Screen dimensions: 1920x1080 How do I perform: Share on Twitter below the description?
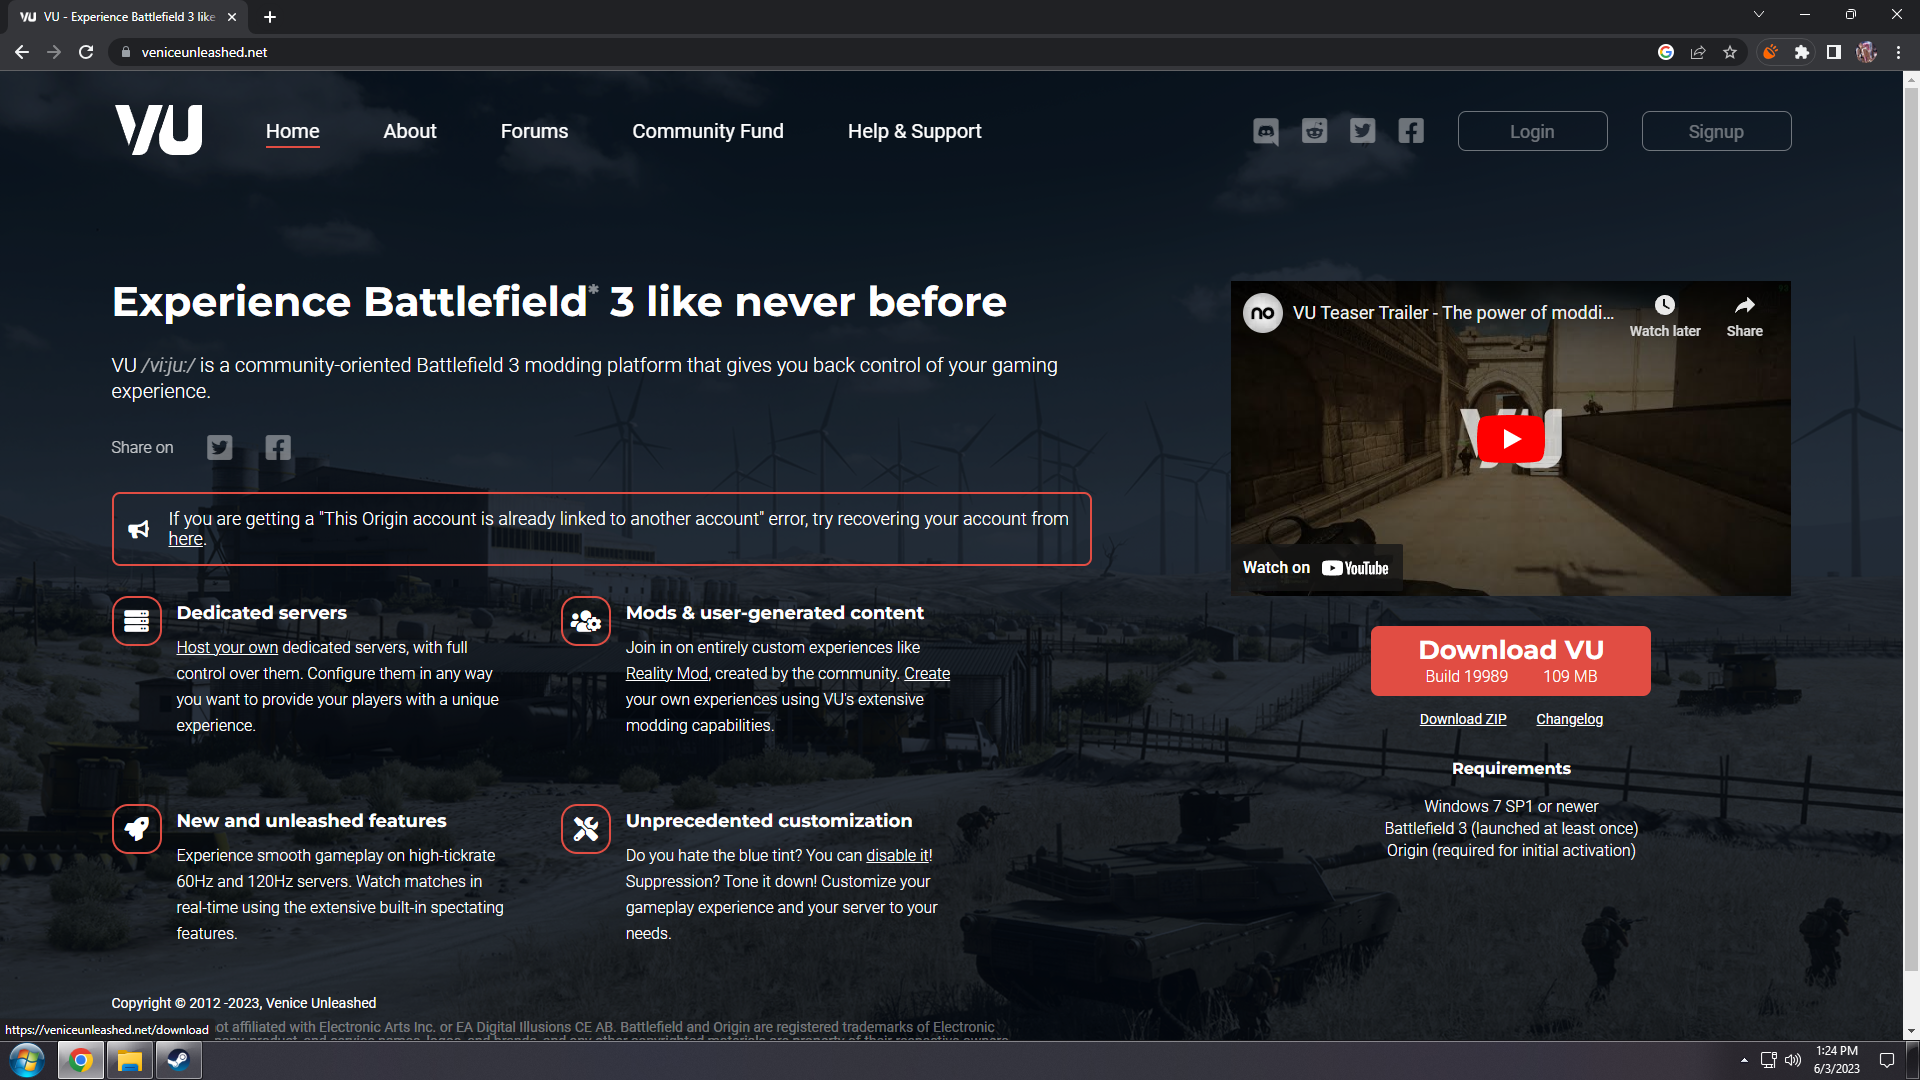click(x=220, y=447)
